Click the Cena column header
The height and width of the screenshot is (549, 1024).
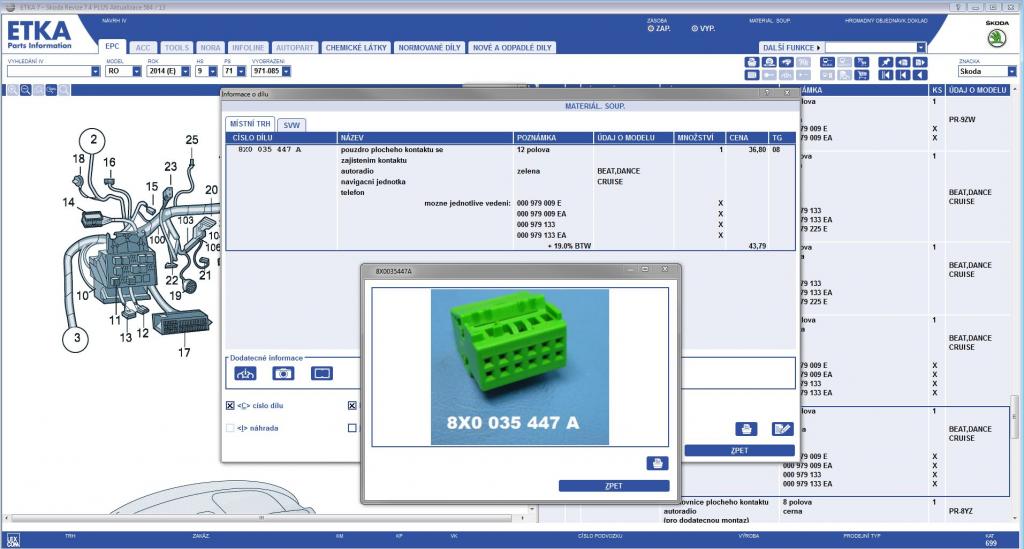point(748,138)
